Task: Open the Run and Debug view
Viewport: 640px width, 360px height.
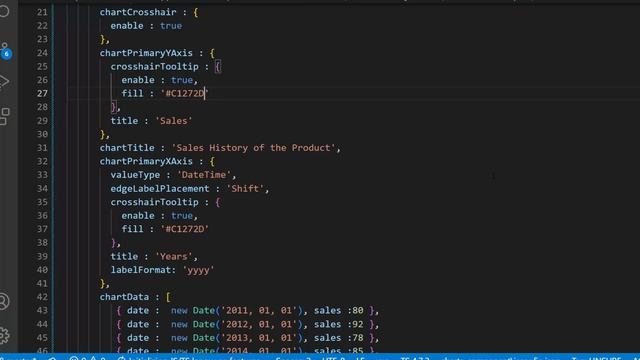Action: pos(4,82)
